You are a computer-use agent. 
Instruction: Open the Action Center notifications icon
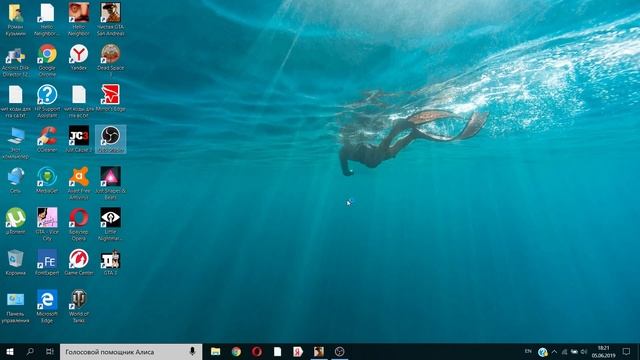point(627,351)
